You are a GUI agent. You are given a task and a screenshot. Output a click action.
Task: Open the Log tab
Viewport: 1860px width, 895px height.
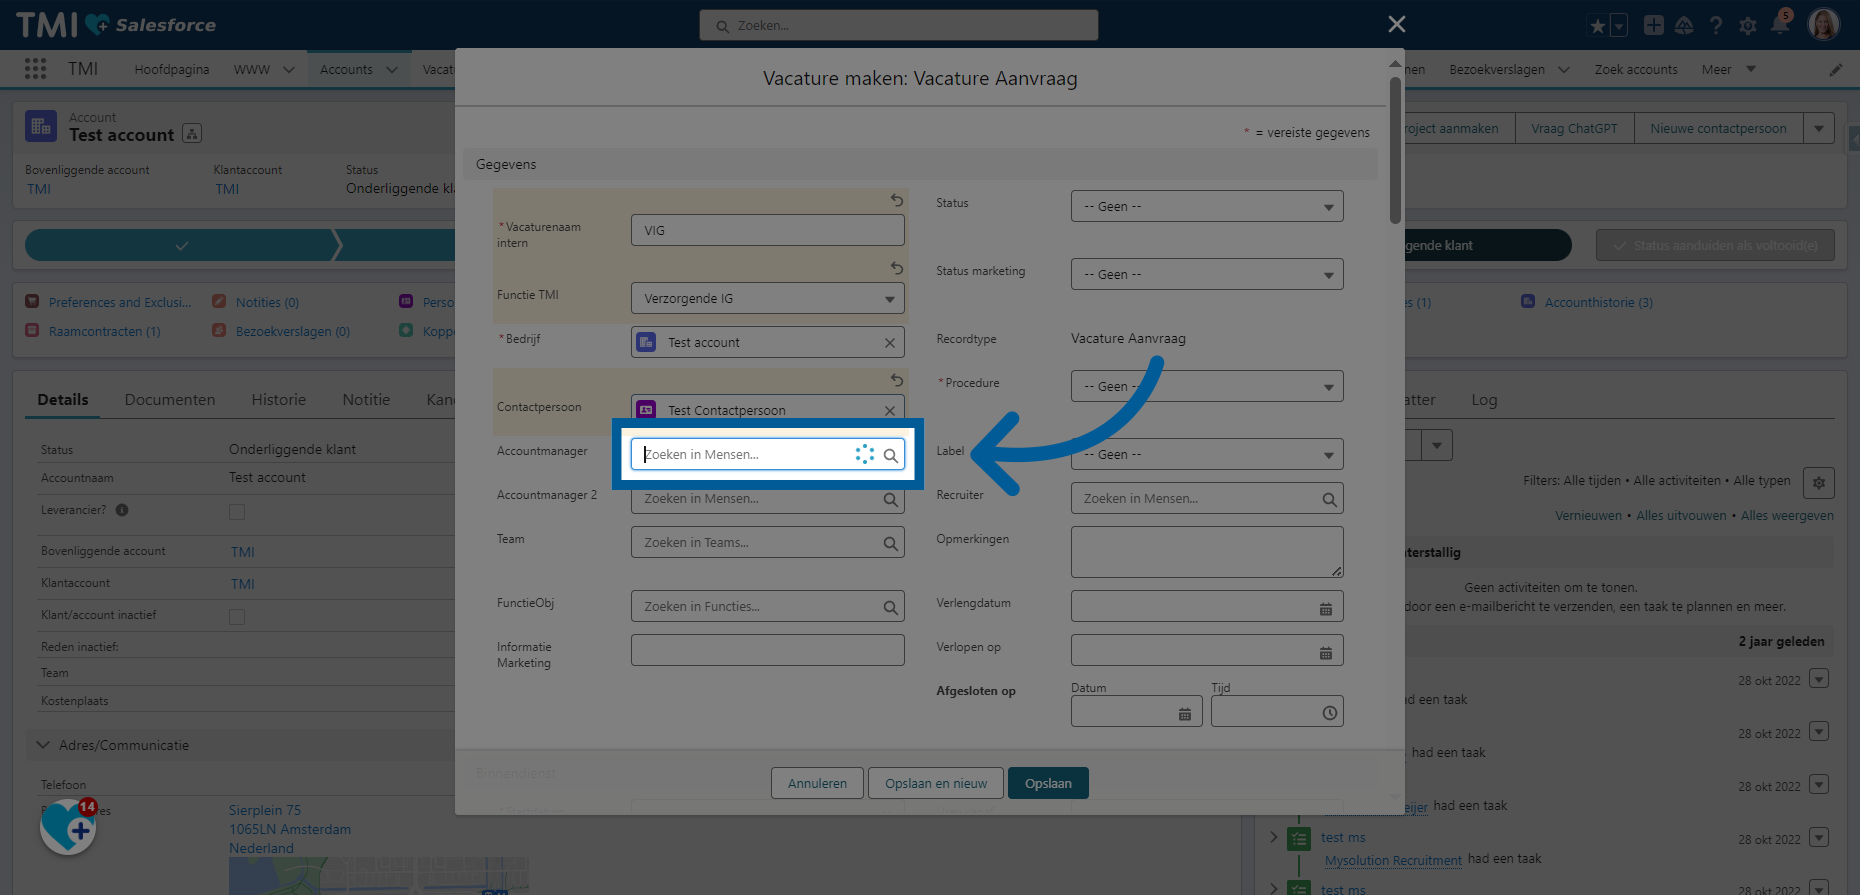tap(1484, 399)
